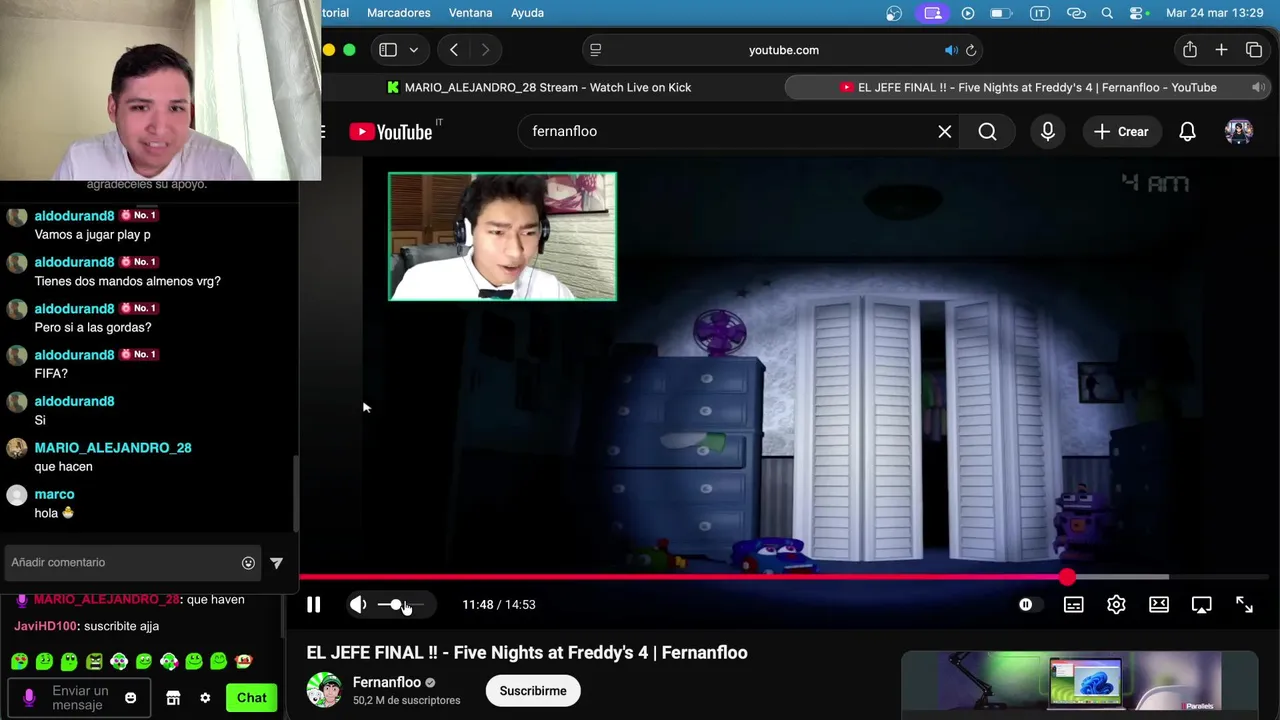Open the YouTube account avatar menu
1280x720 pixels.
tap(1239, 131)
